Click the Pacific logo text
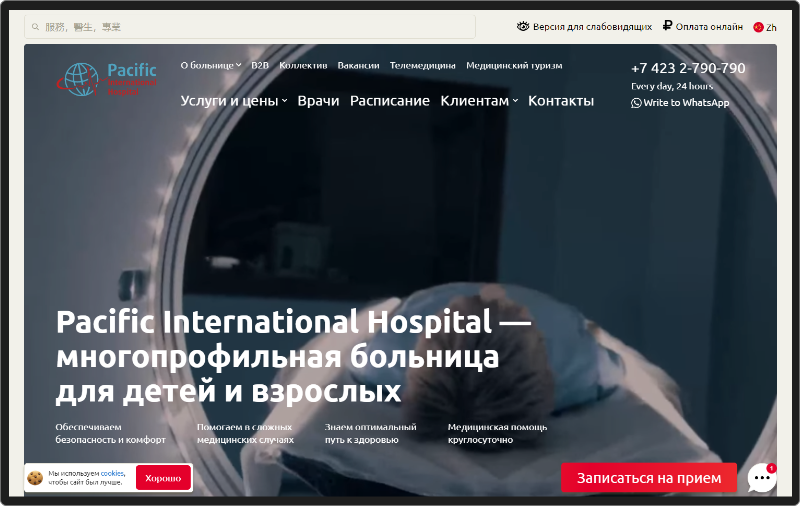Screen dimensions: 800x506 pyautogui.click(x=132, y=70)
